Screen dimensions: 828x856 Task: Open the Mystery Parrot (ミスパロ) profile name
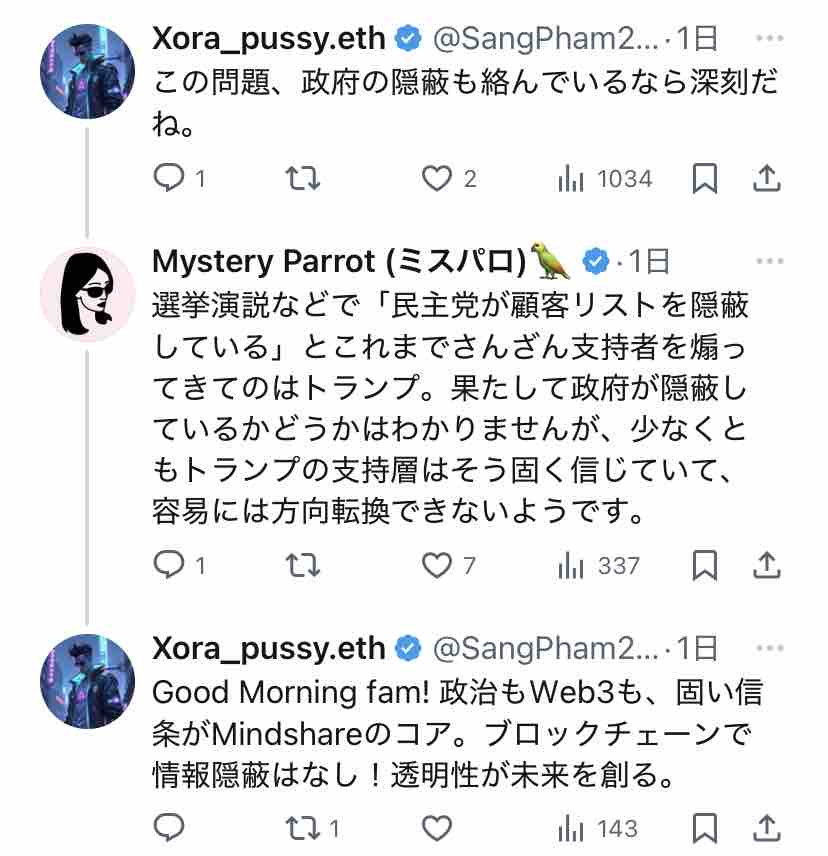click(x=339, y=262)
